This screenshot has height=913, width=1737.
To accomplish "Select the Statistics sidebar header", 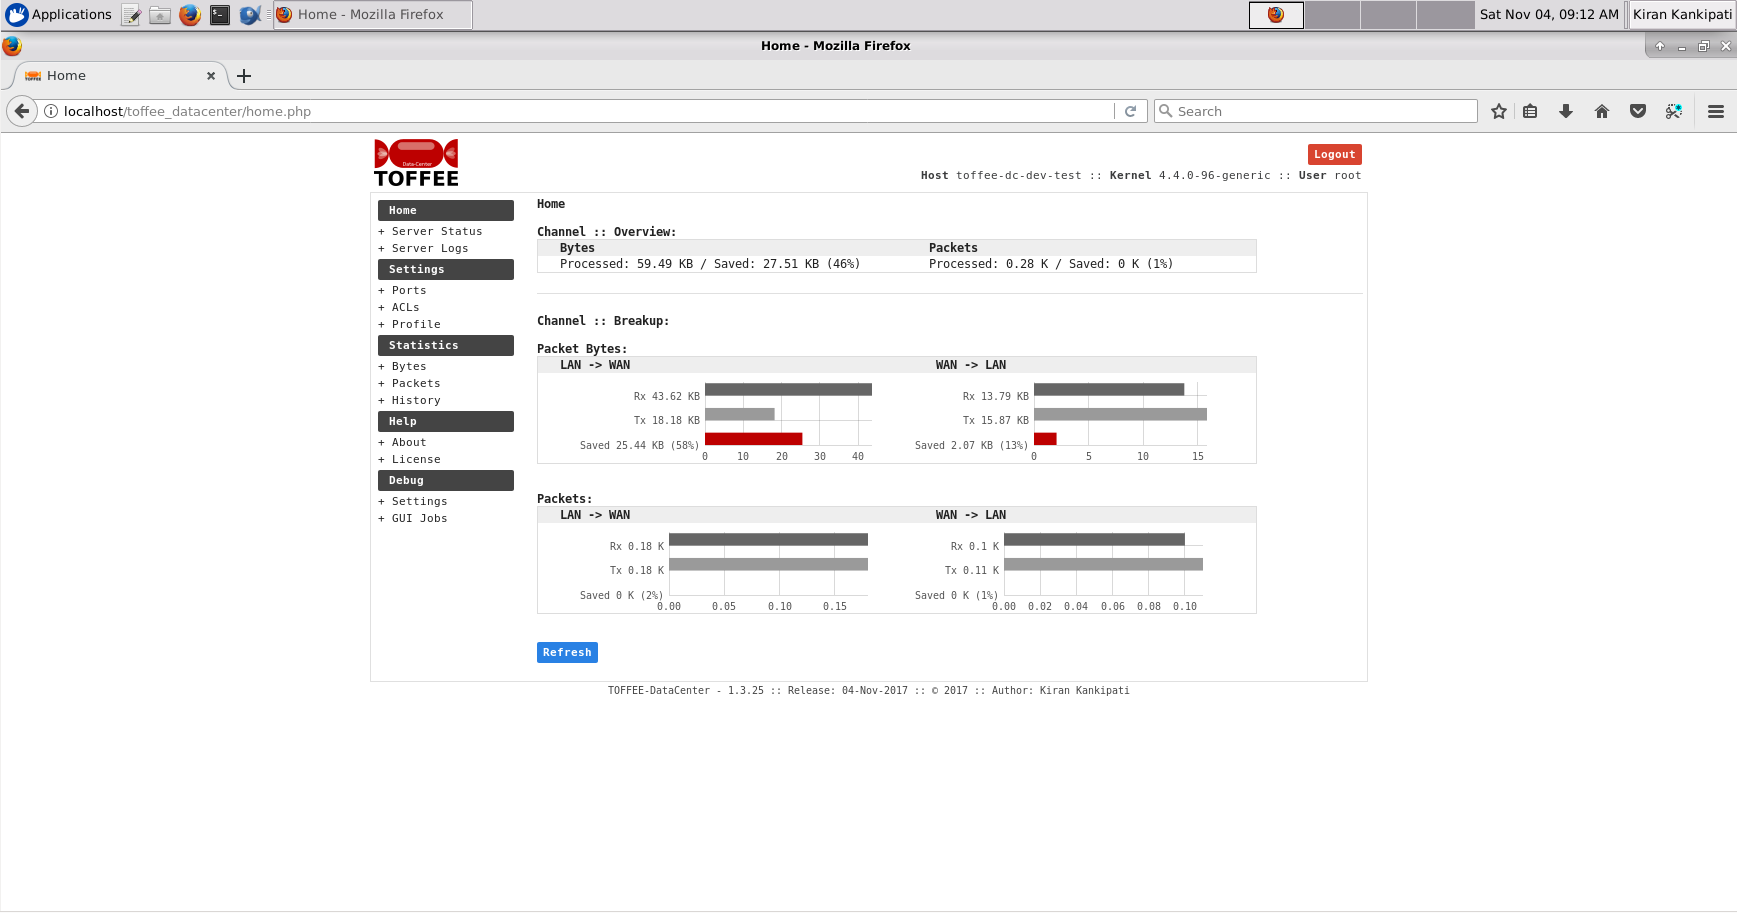I will [x=446, y=345].
